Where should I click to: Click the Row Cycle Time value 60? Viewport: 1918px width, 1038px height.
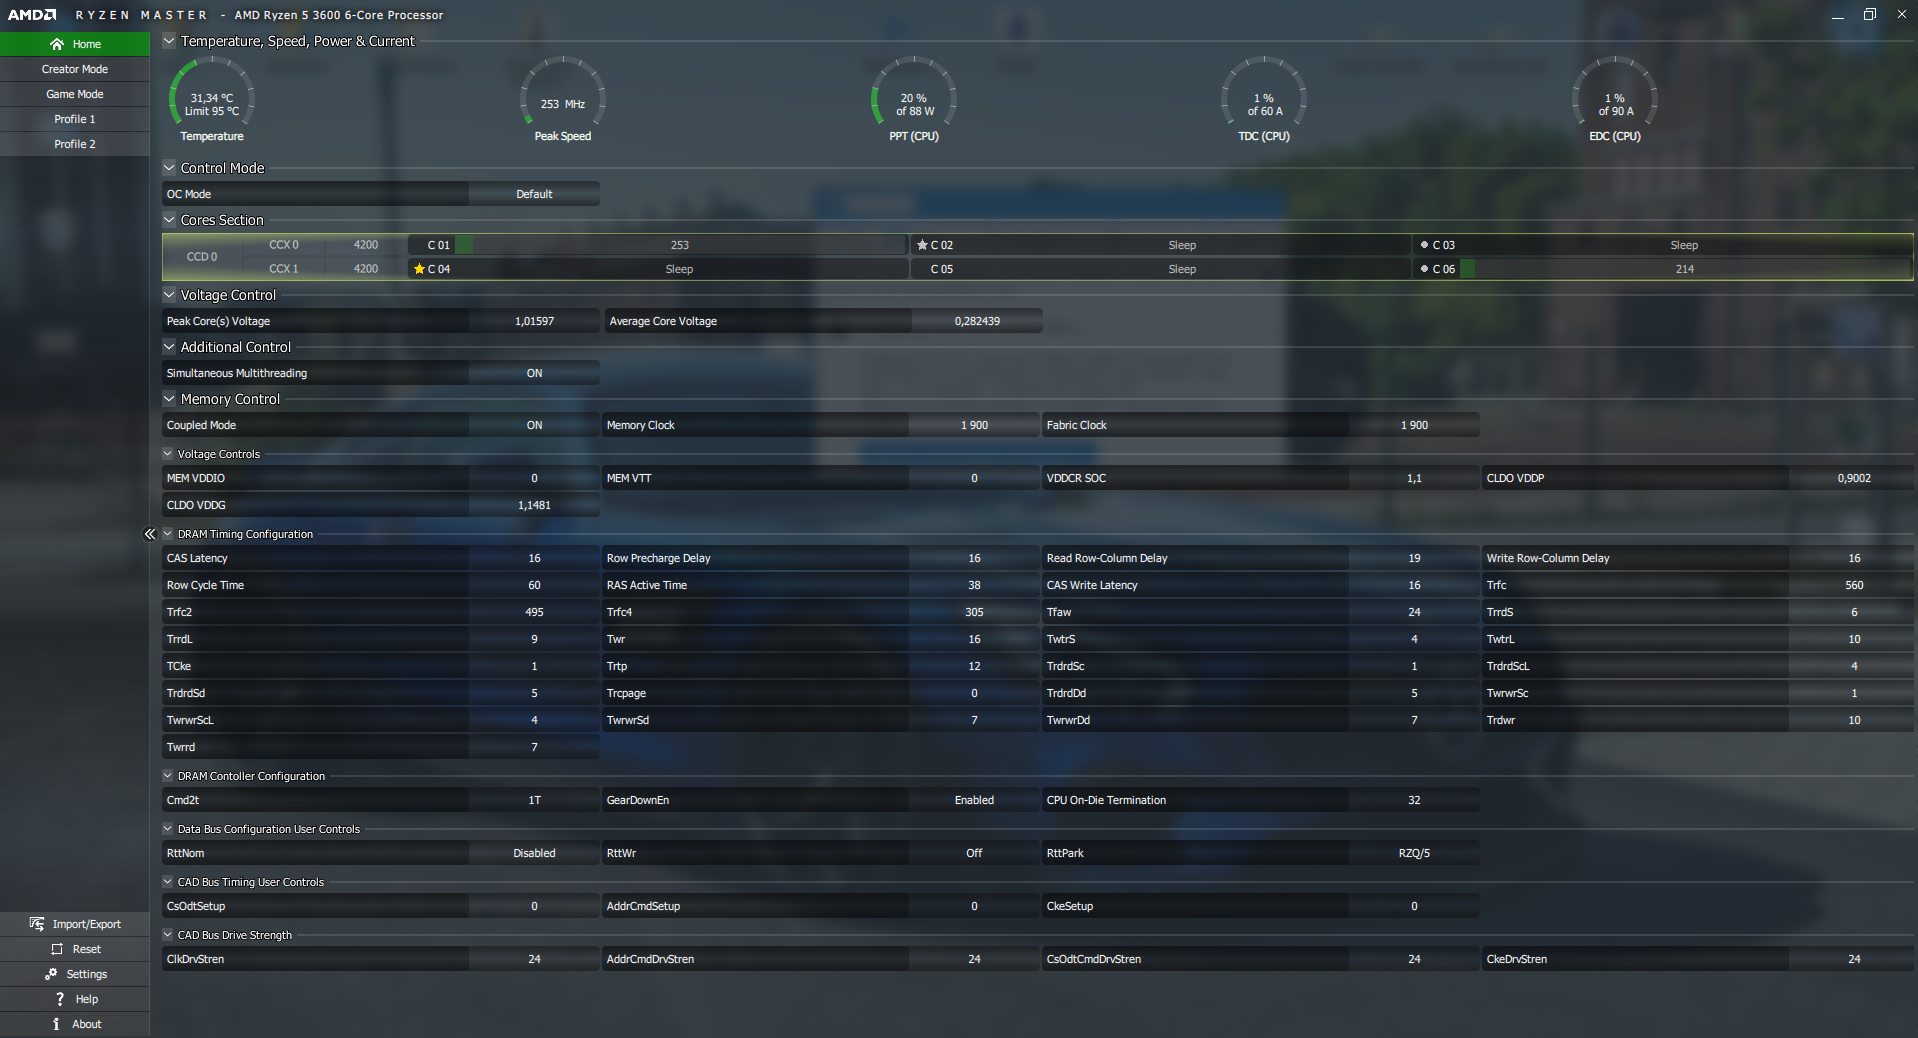[x=534, y=585]
